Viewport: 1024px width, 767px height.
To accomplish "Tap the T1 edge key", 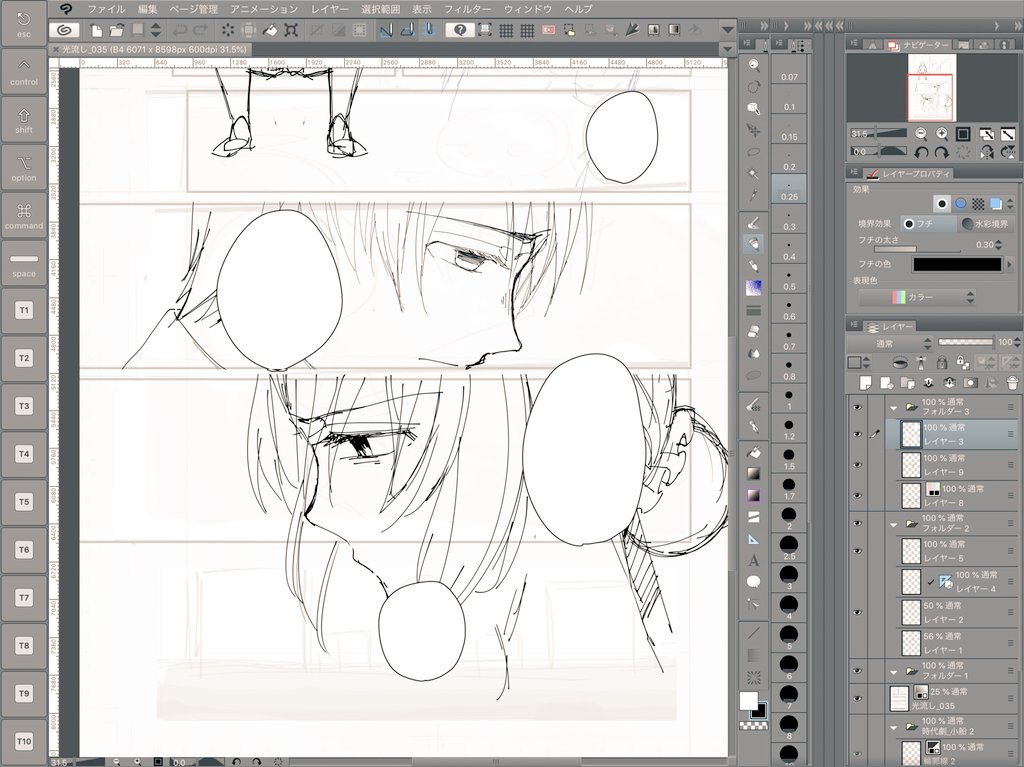I will [24, 310].
